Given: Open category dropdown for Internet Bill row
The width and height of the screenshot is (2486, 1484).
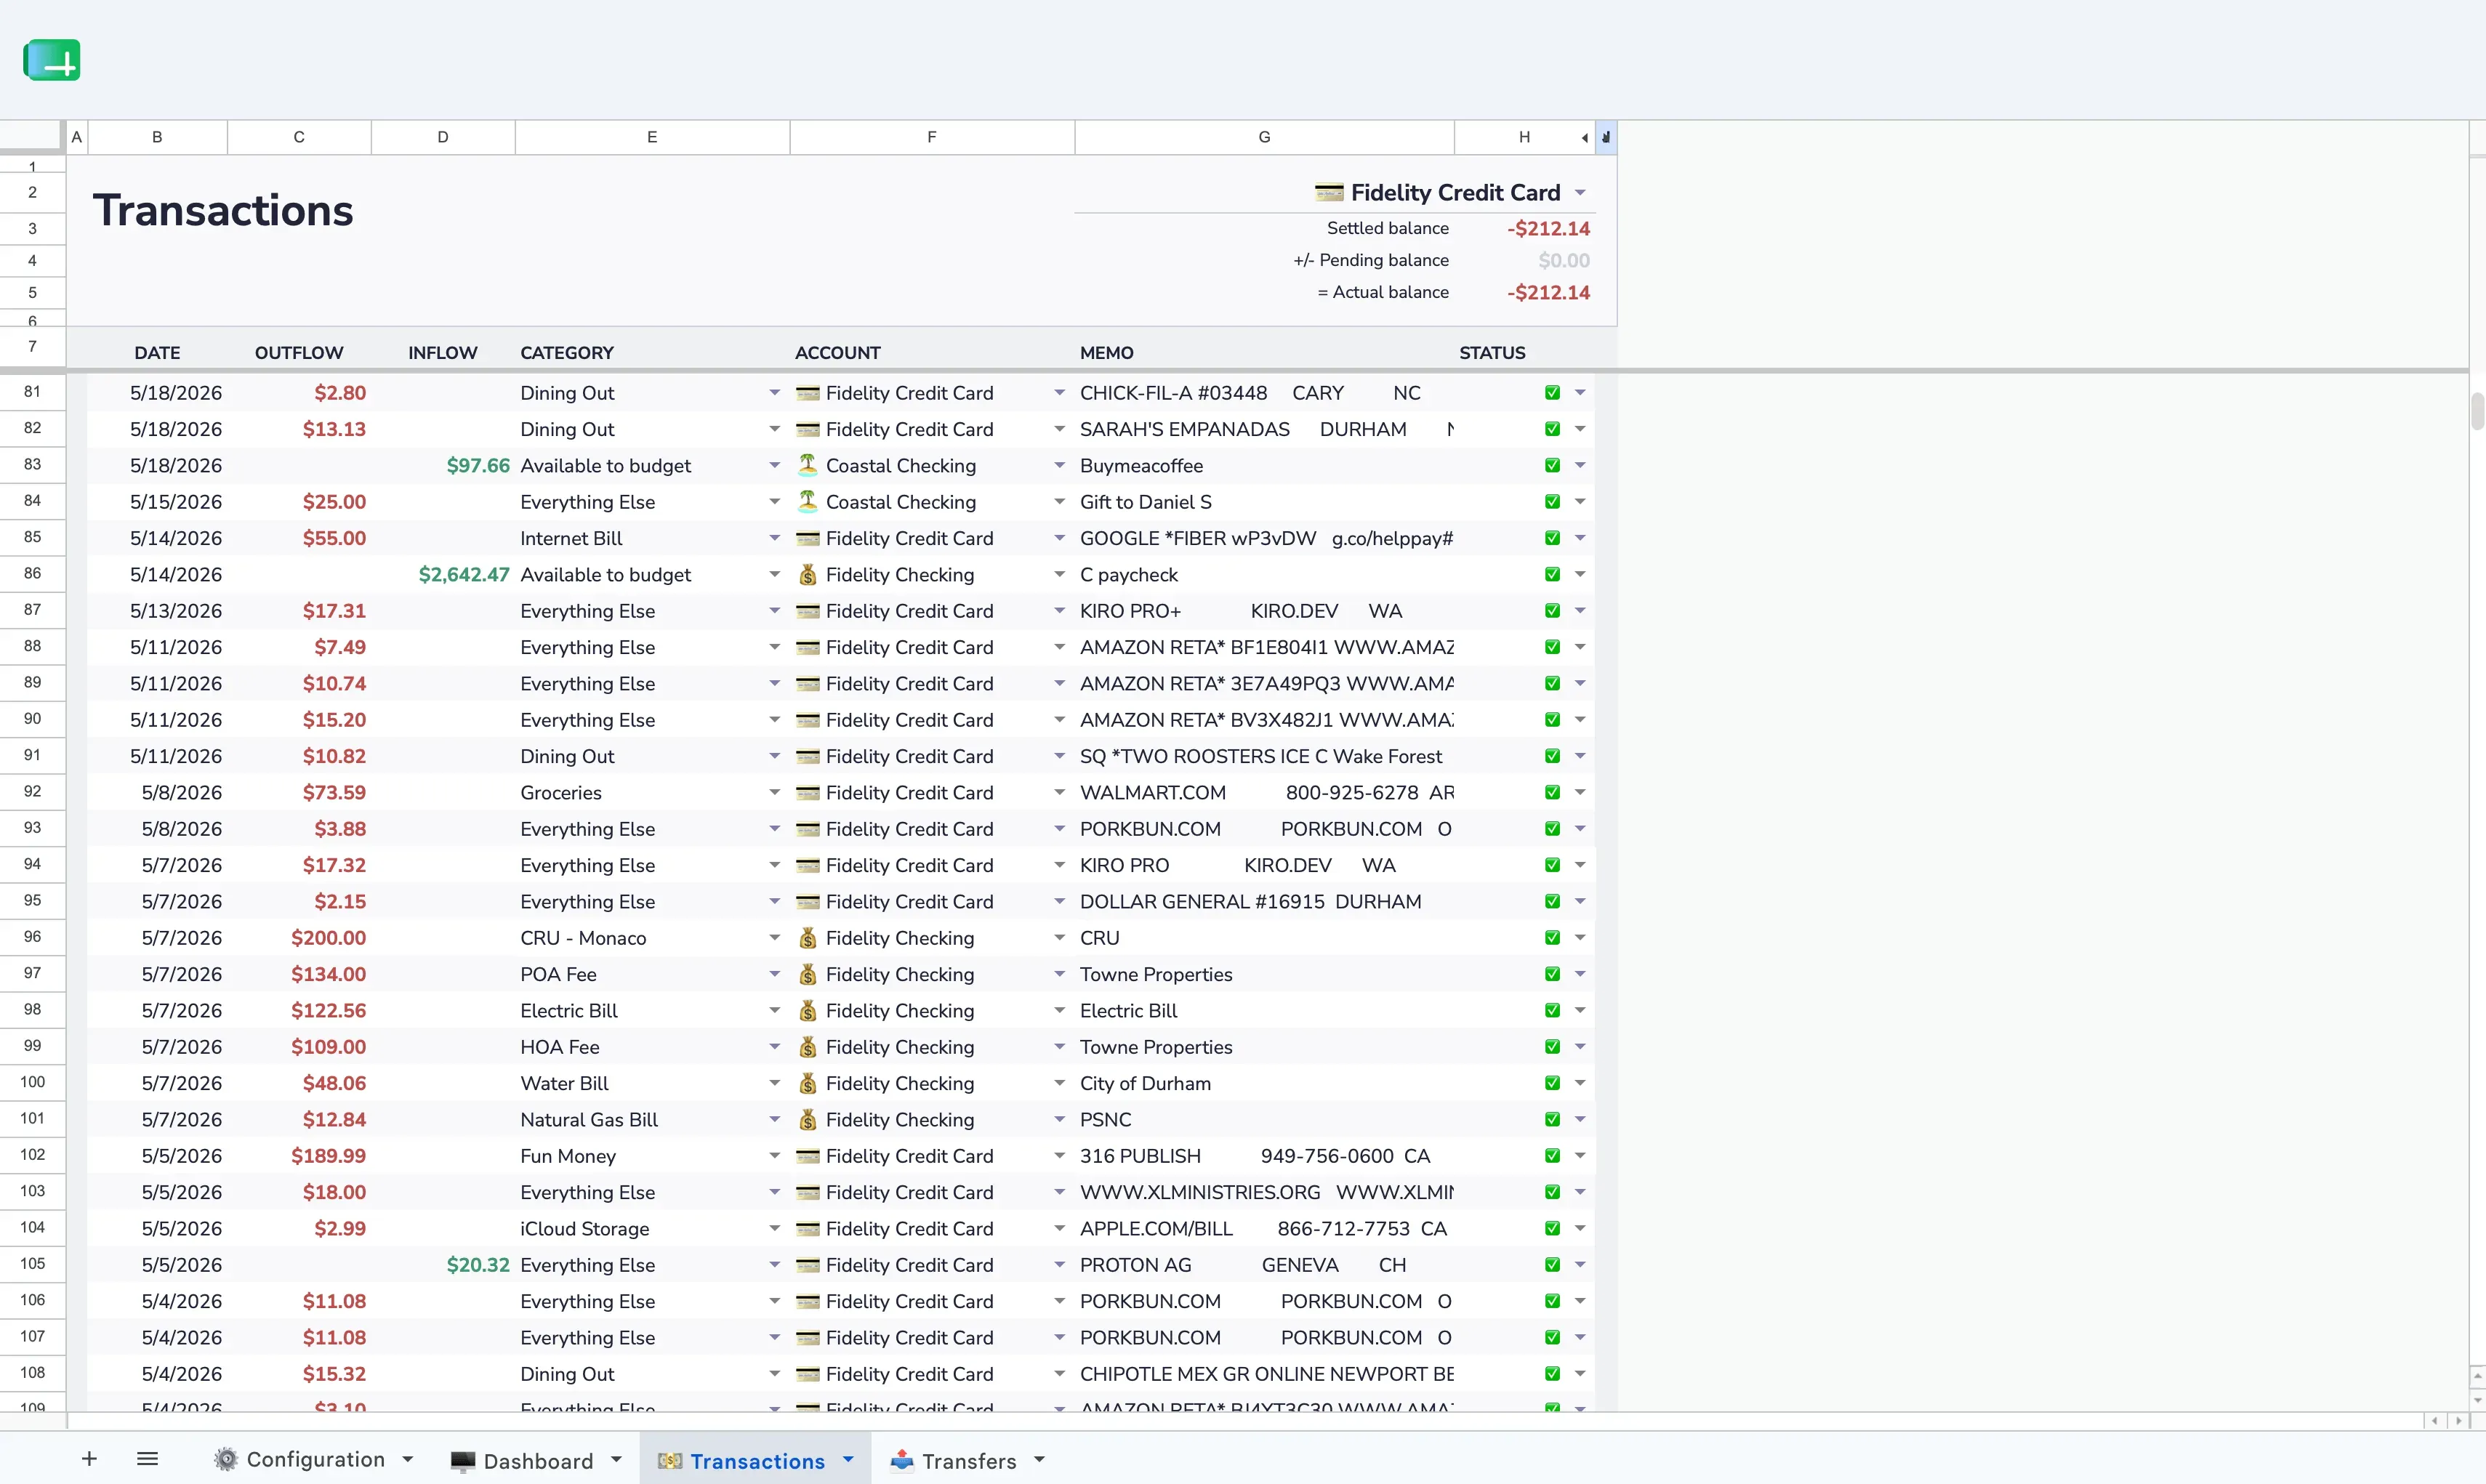Looking at the screenshot, I should click(774, 538).
